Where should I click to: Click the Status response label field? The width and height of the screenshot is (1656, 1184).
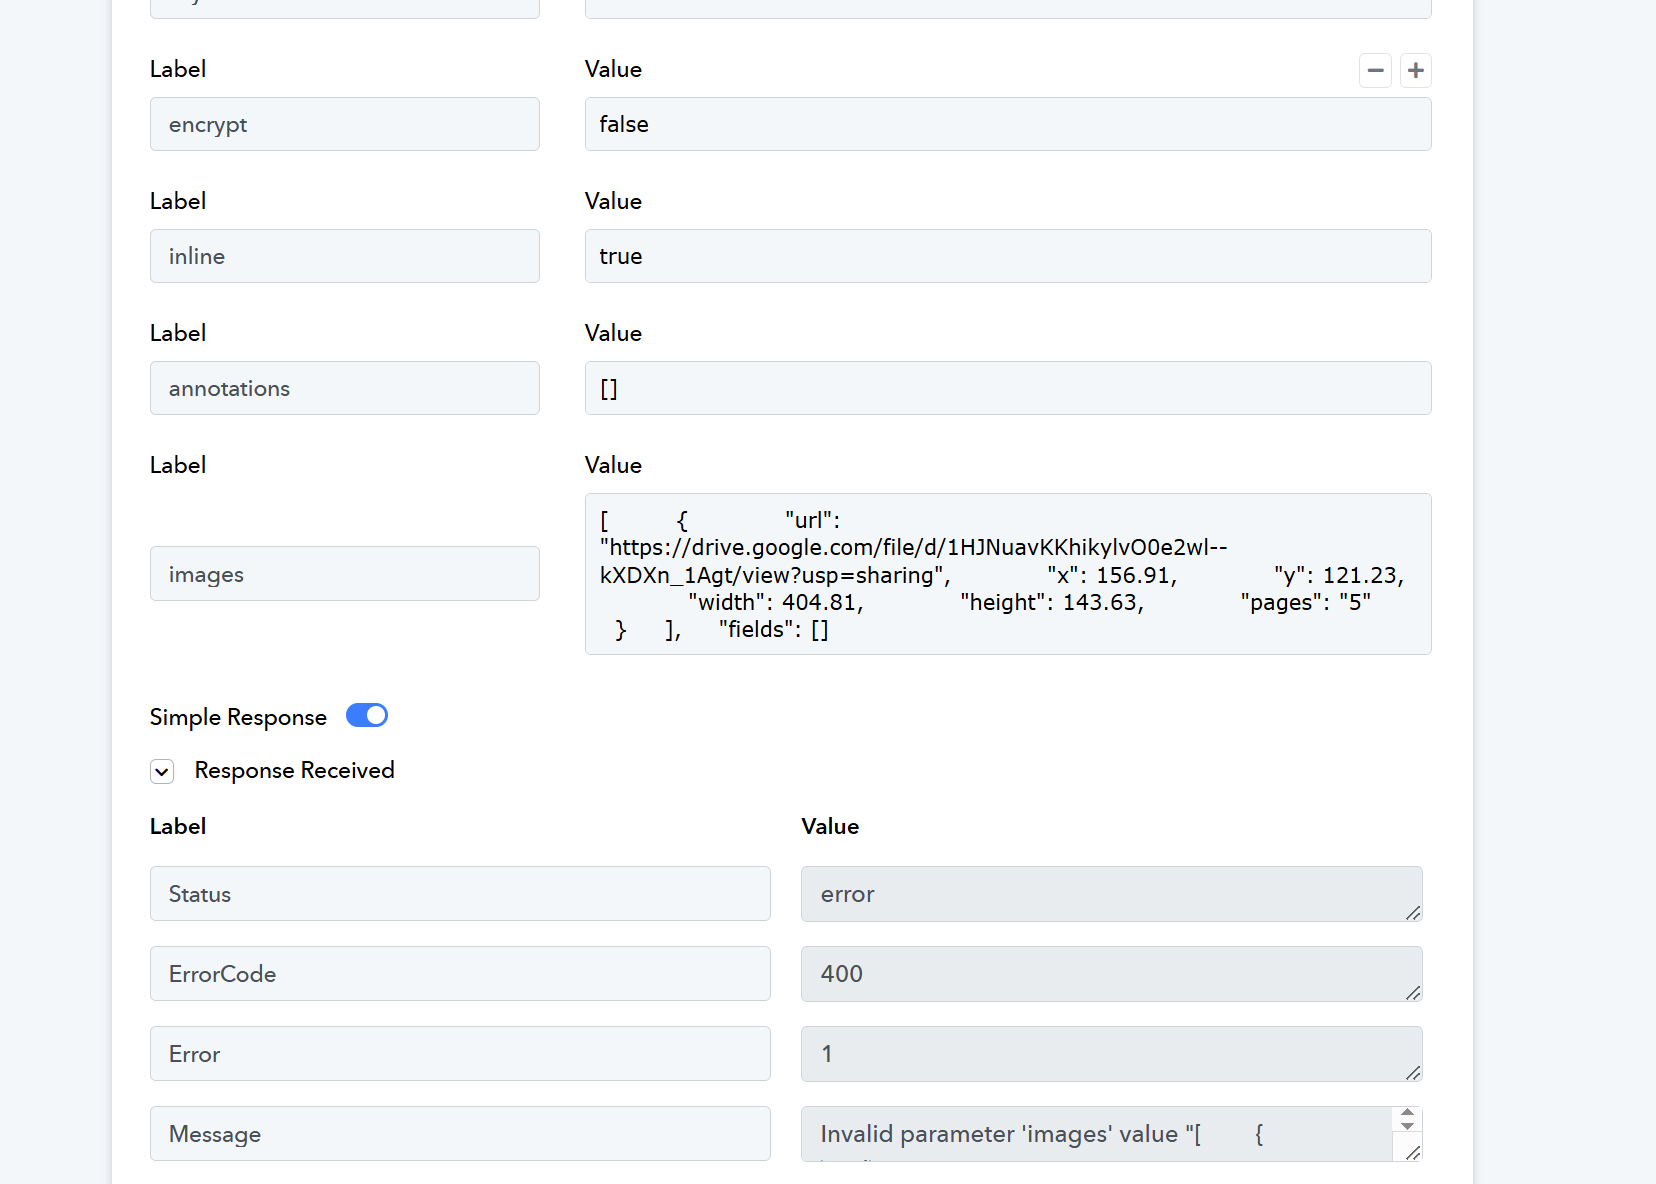[x=460, y=894]
